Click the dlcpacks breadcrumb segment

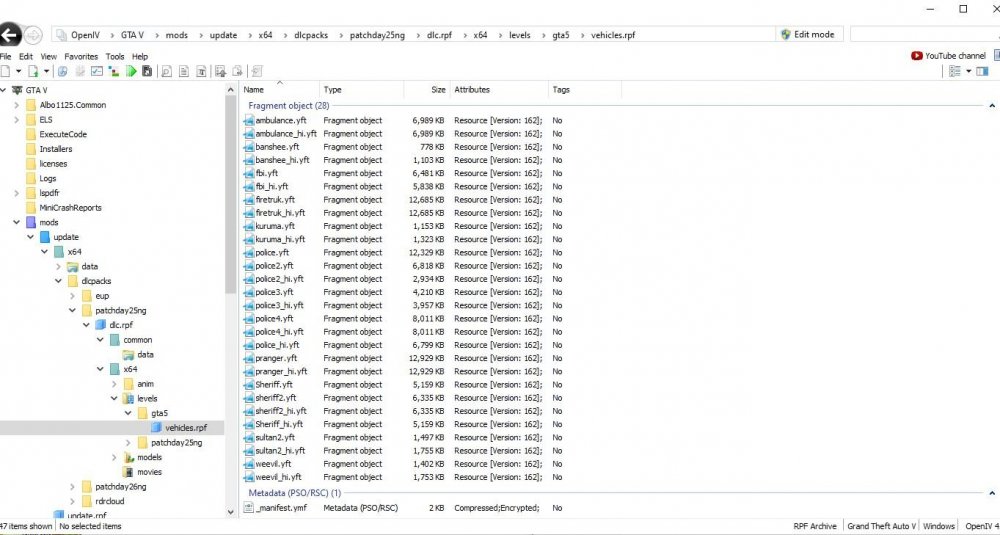[x=311, y=35]
